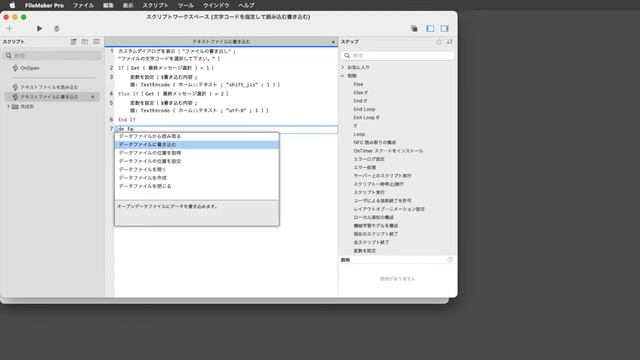Open the ヘルプ menu
Screen dimensions: 640x360
[247, 5]
